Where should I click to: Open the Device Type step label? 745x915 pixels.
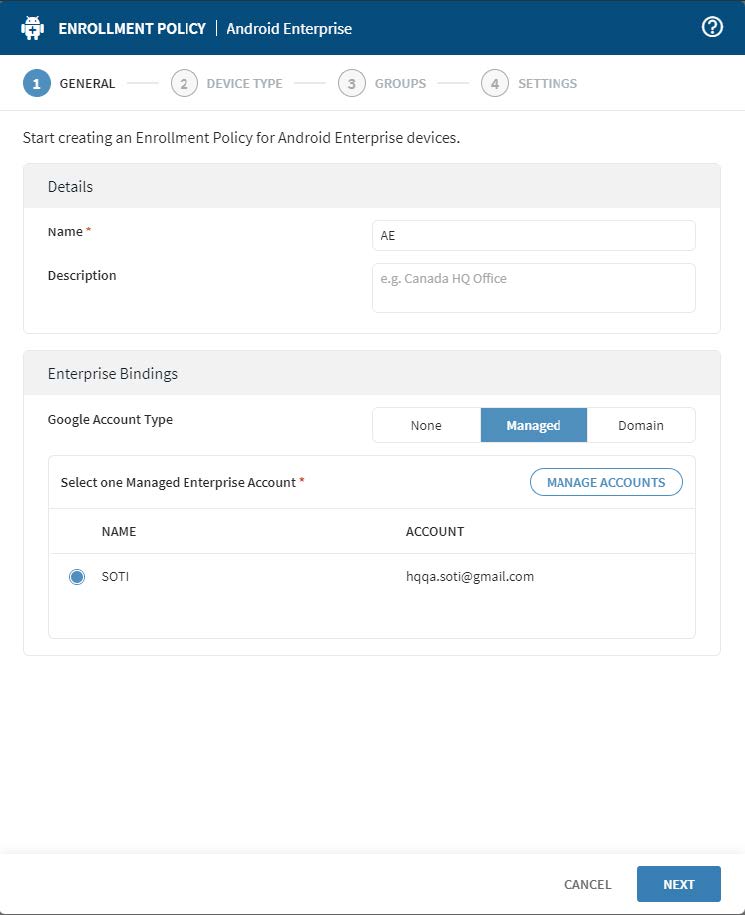[244, 84]
